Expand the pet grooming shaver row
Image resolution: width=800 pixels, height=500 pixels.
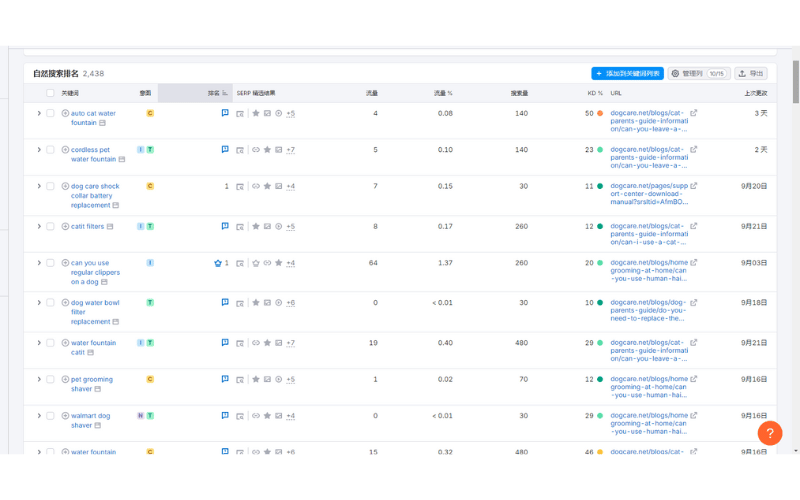click(39, 379)
